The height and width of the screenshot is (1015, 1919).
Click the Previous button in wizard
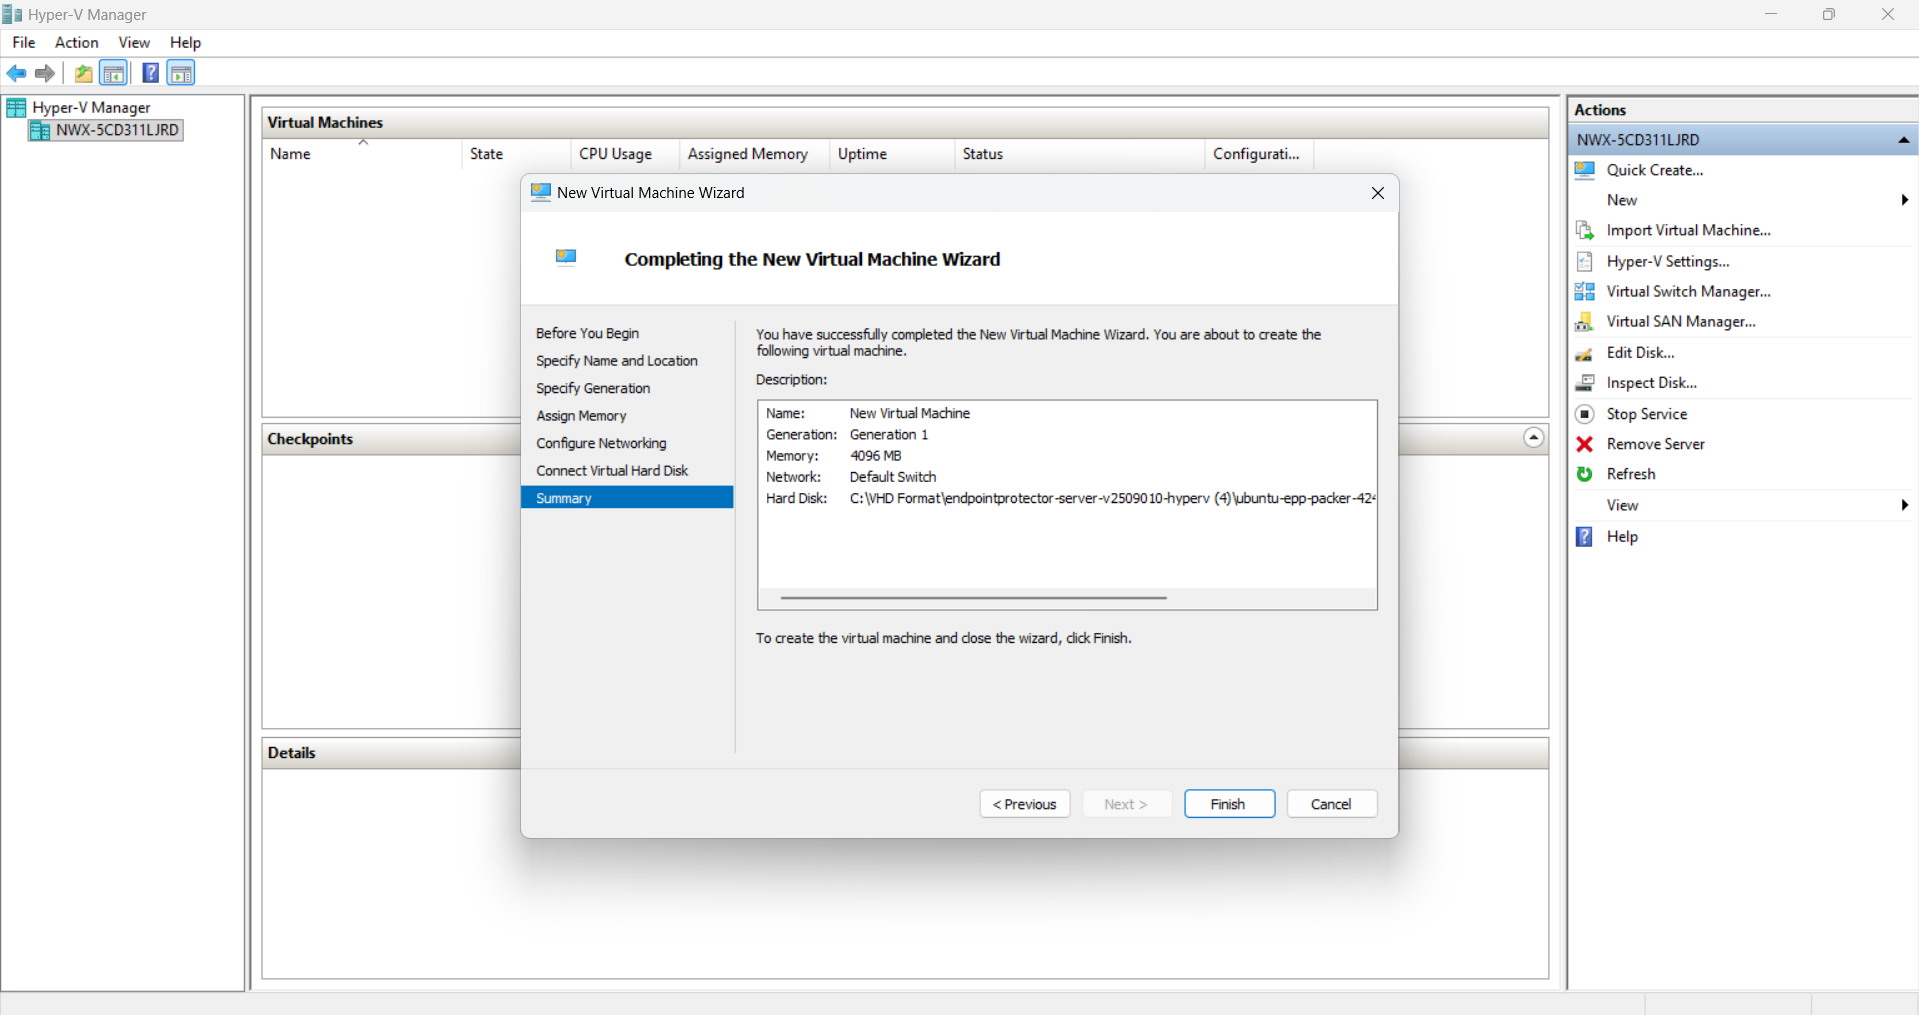(x=1024, y=804)
